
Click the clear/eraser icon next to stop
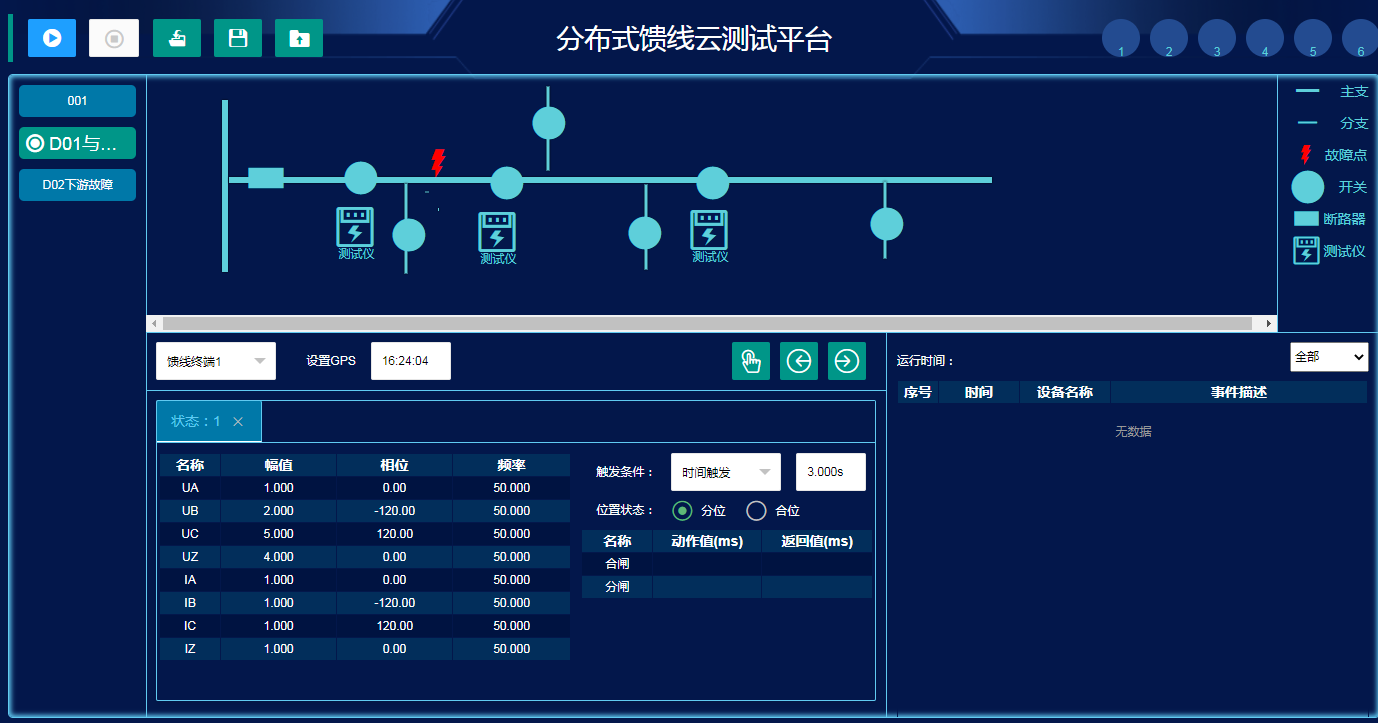(x=177, y=38)
